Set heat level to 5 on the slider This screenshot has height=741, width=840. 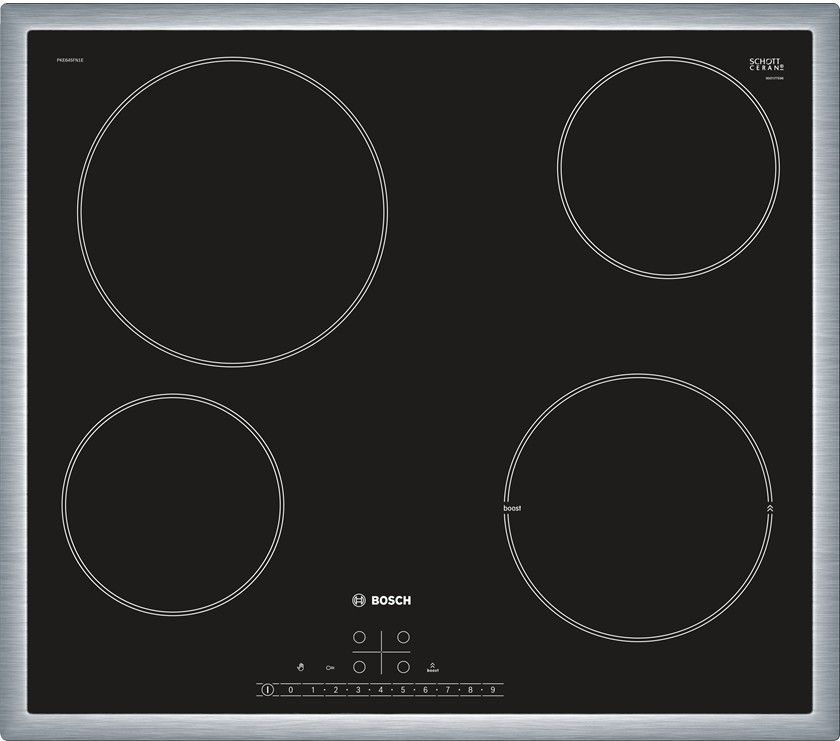(x=403, y=690)
